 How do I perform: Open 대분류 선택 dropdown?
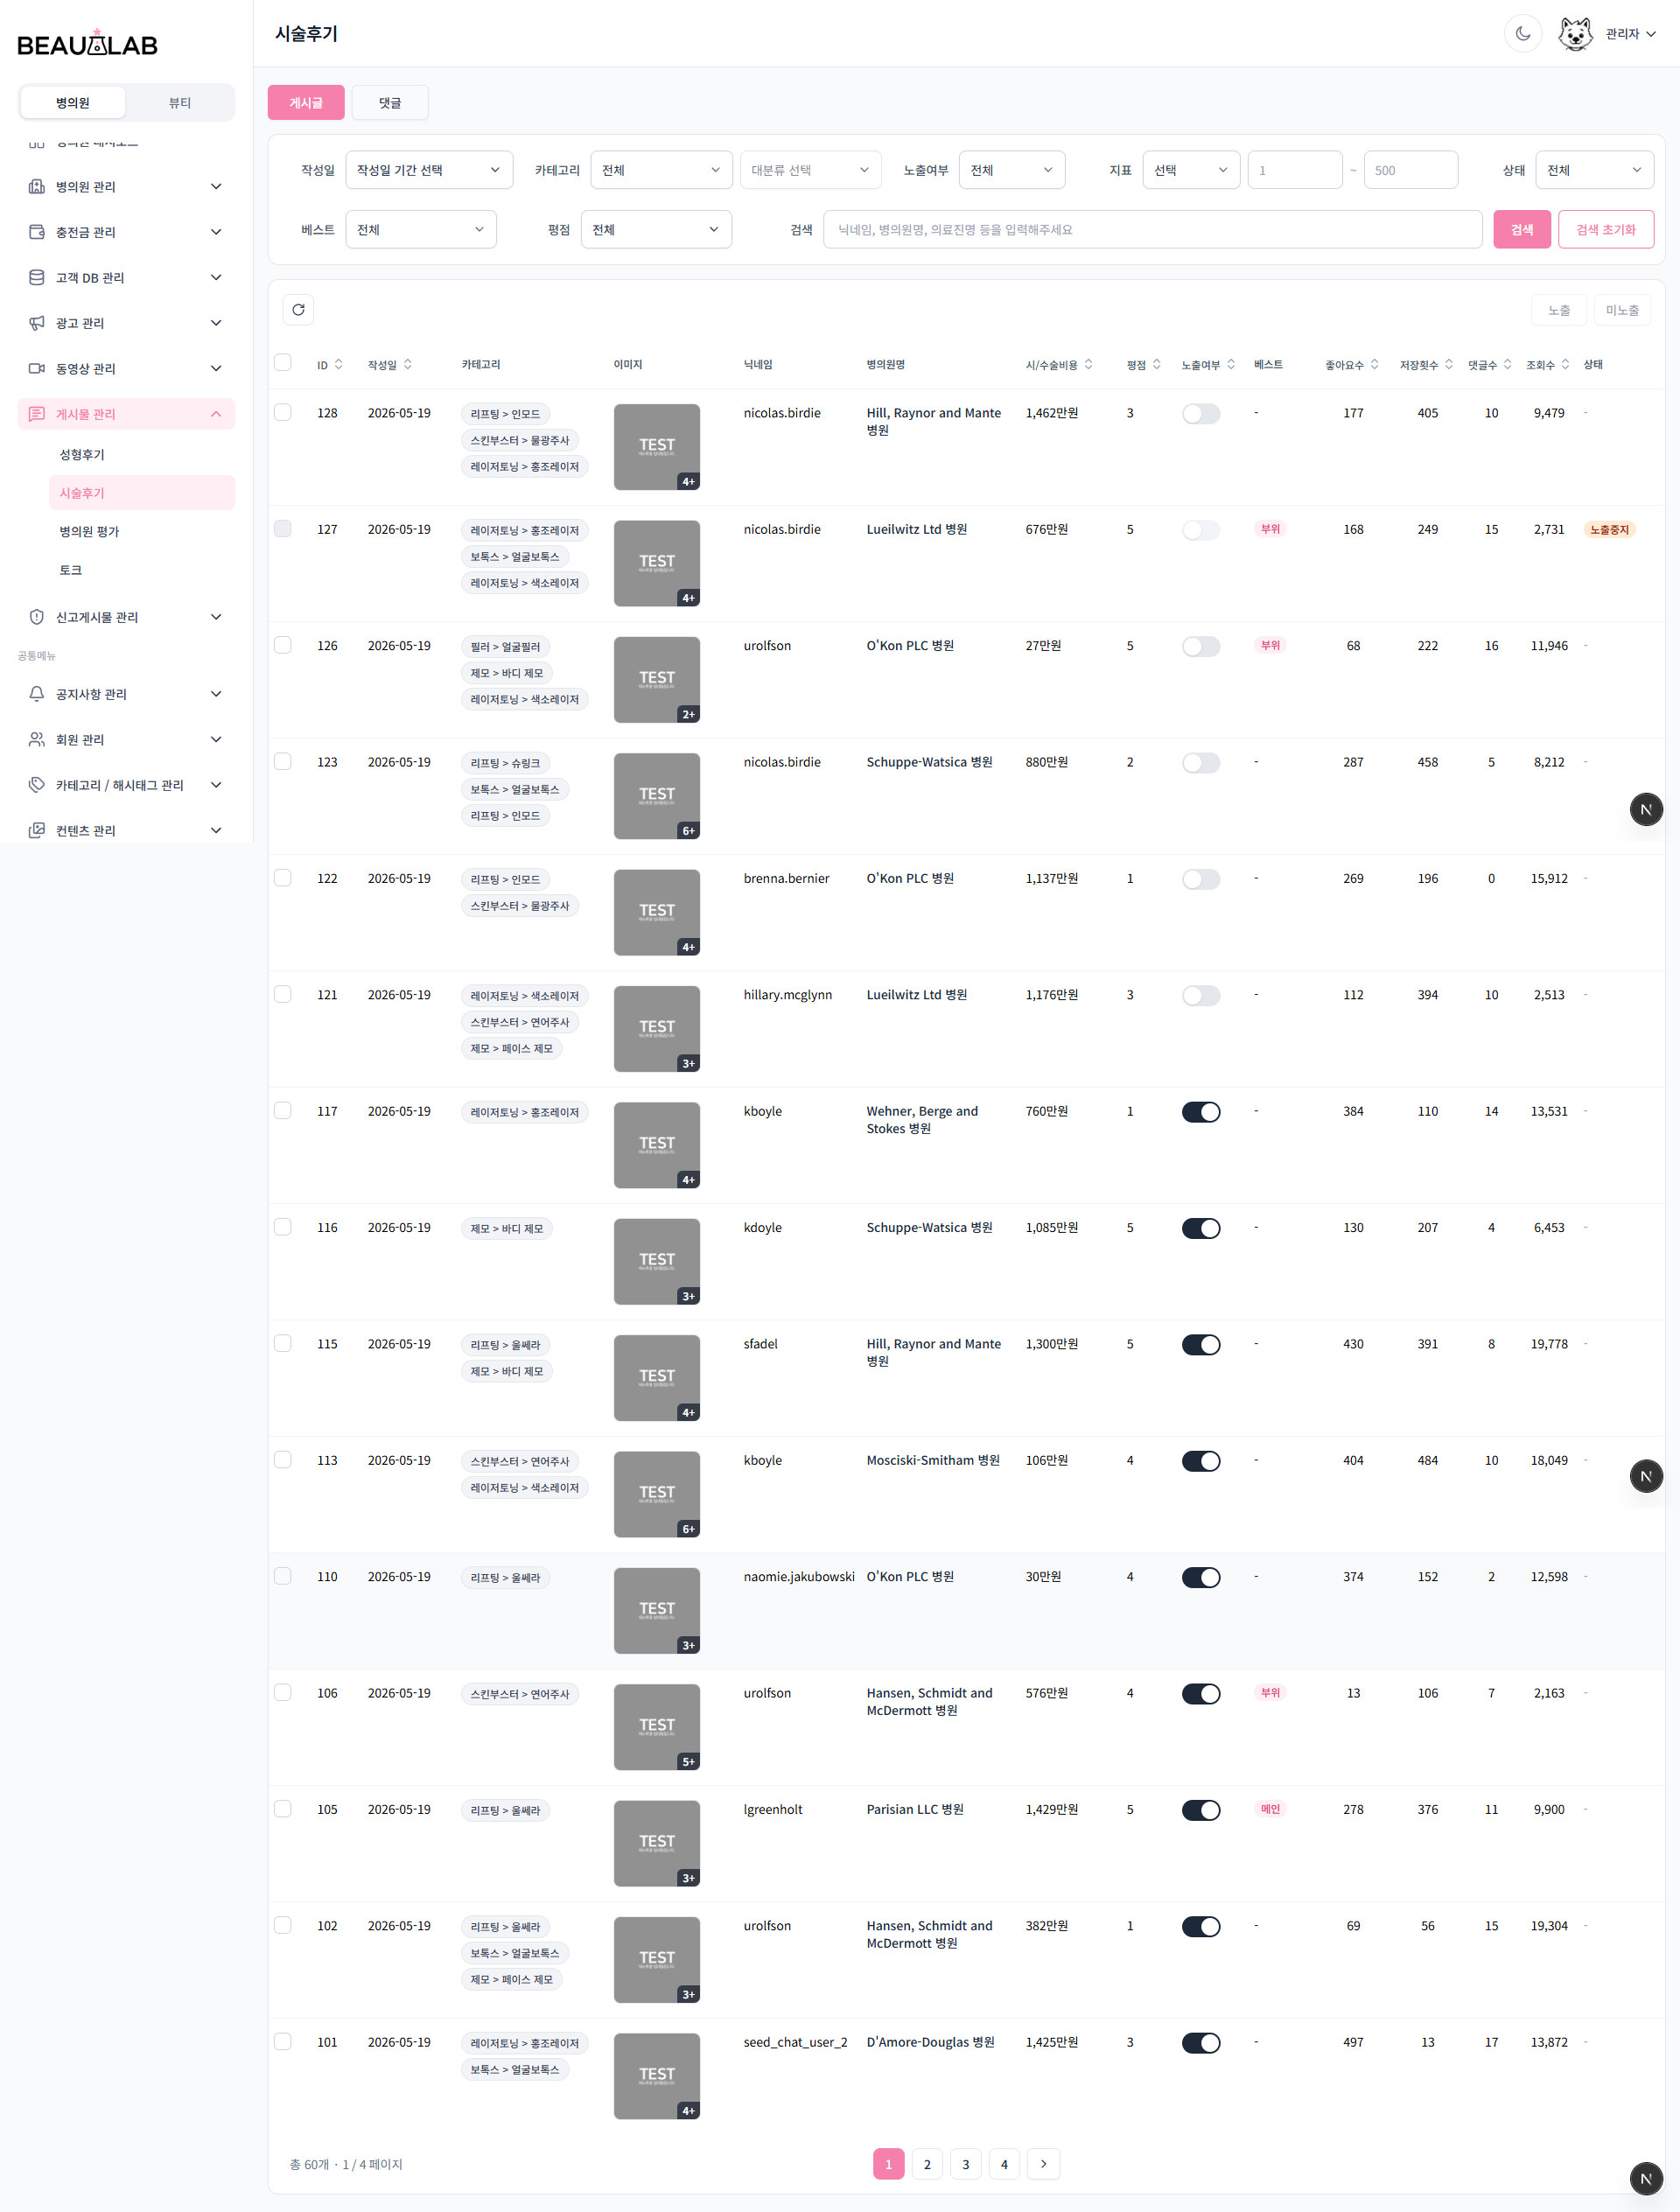click(811, 170)
